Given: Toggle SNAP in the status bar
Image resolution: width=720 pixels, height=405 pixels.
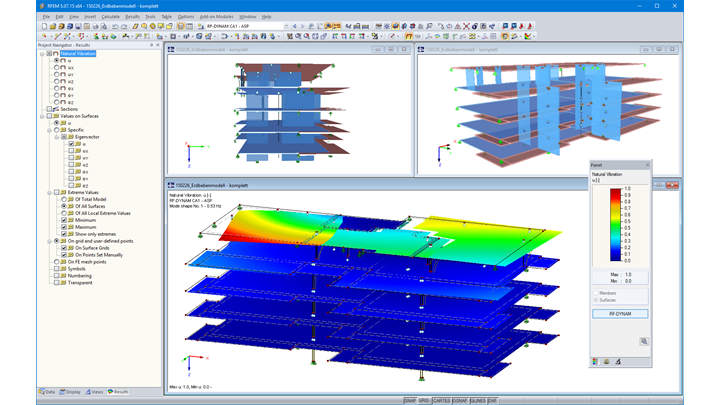Looking at the screenshot, I should click(x=410, y=400).
